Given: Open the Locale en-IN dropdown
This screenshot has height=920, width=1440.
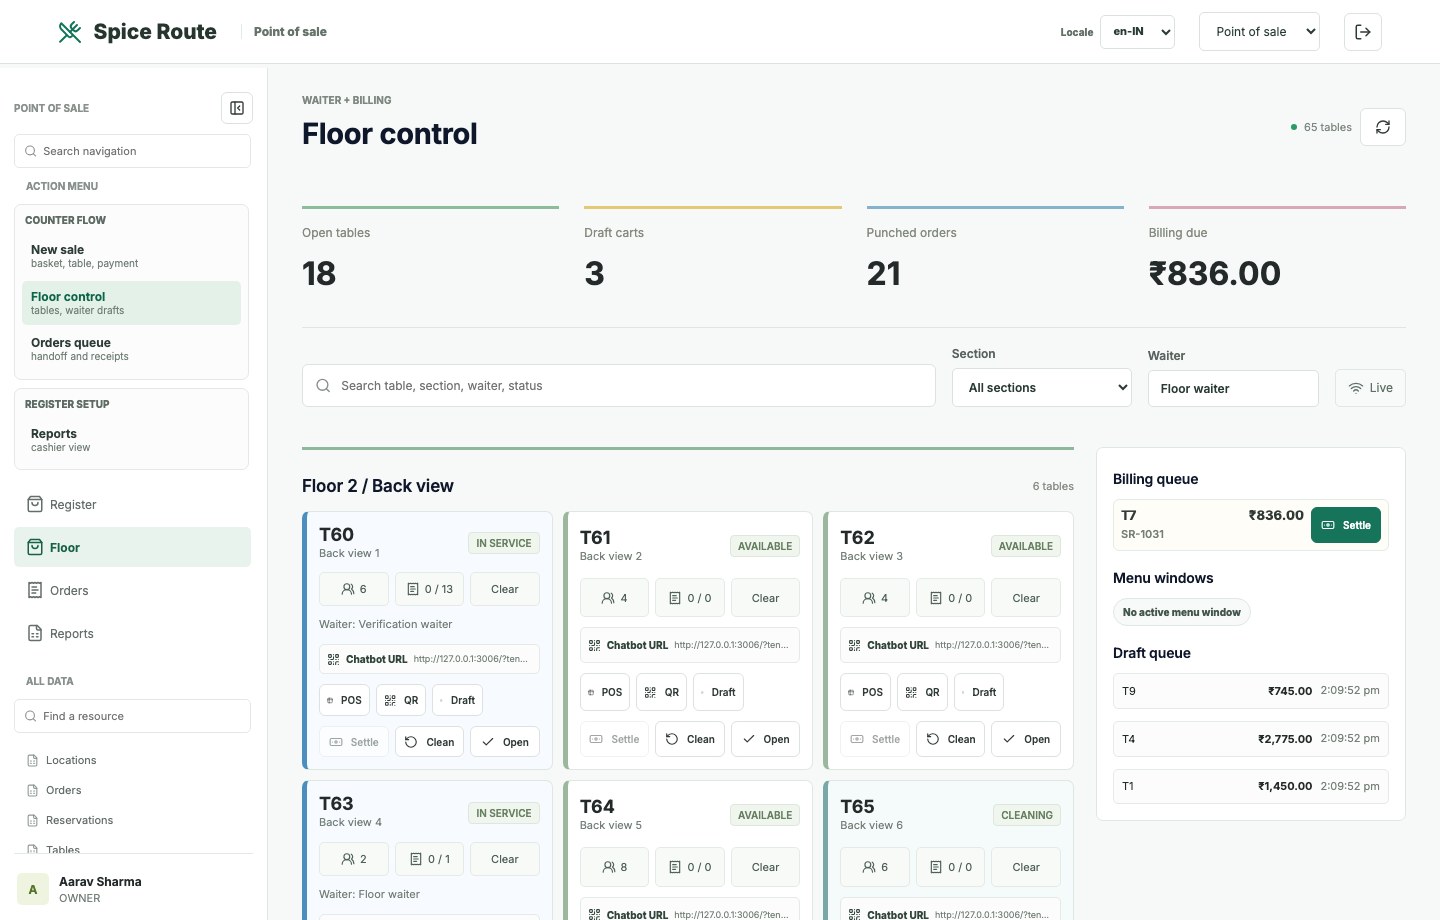Looking at the screenshot, I should 1137,32.
